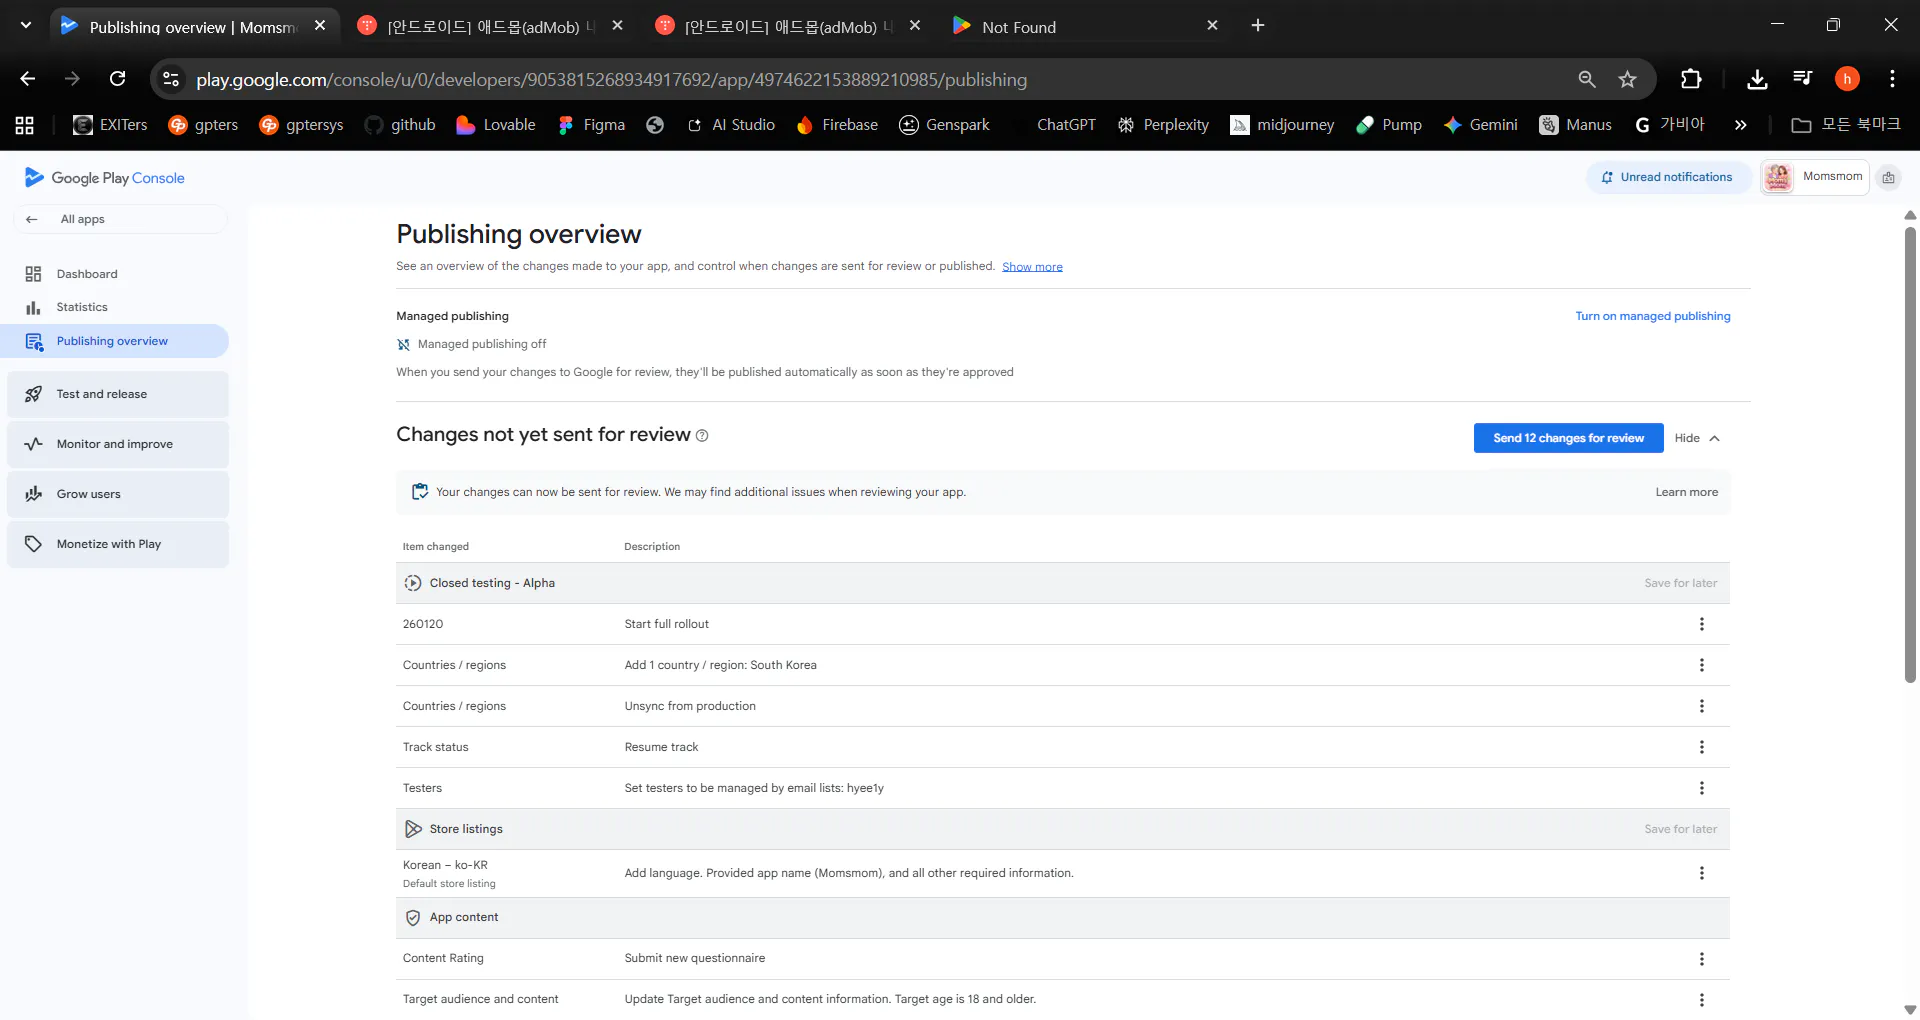Image resolution: width=1920 pixels, height=1020 pixels.
Task: Expand Monetize with Play section
Action: point(118,544)
